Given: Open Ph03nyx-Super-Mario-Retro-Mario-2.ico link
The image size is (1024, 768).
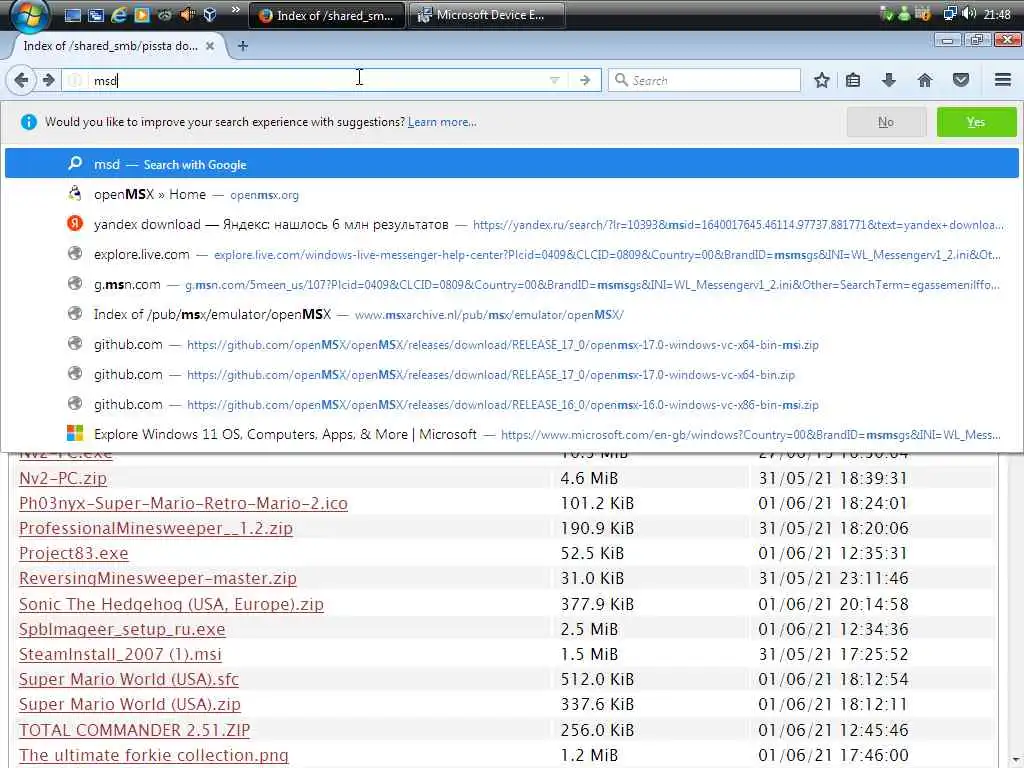Looking at the screenshot, I should pyautogui.click(x=183, y=504).
